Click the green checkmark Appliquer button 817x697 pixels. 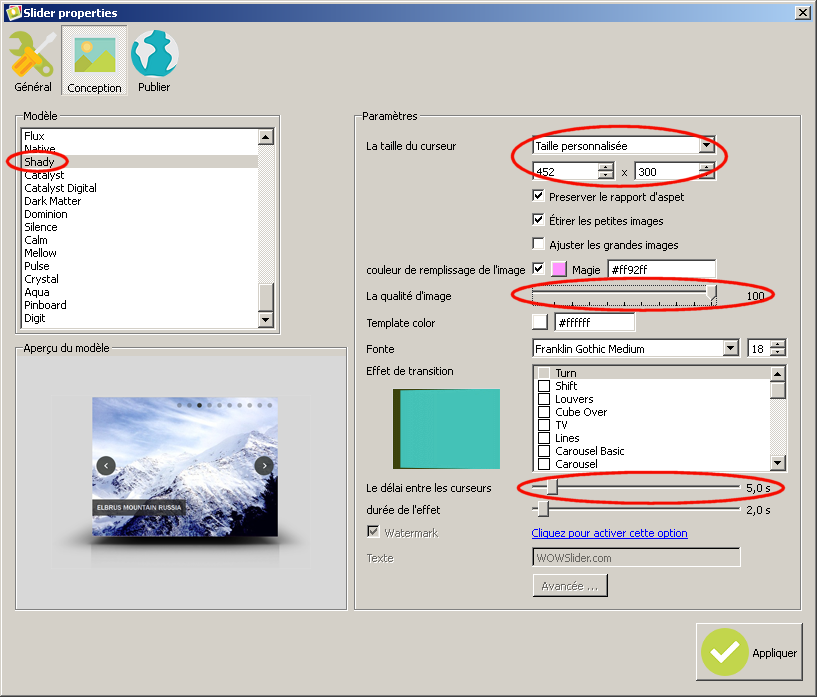pyautogui.click(x=749, y=652)
